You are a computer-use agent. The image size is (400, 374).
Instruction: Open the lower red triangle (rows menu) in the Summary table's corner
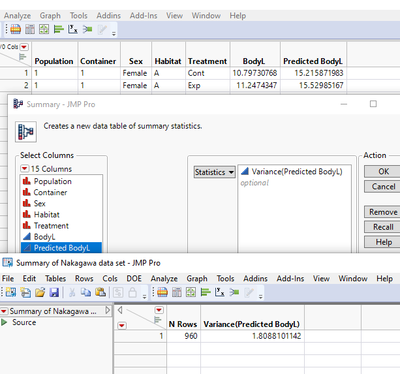coord(122,325)
